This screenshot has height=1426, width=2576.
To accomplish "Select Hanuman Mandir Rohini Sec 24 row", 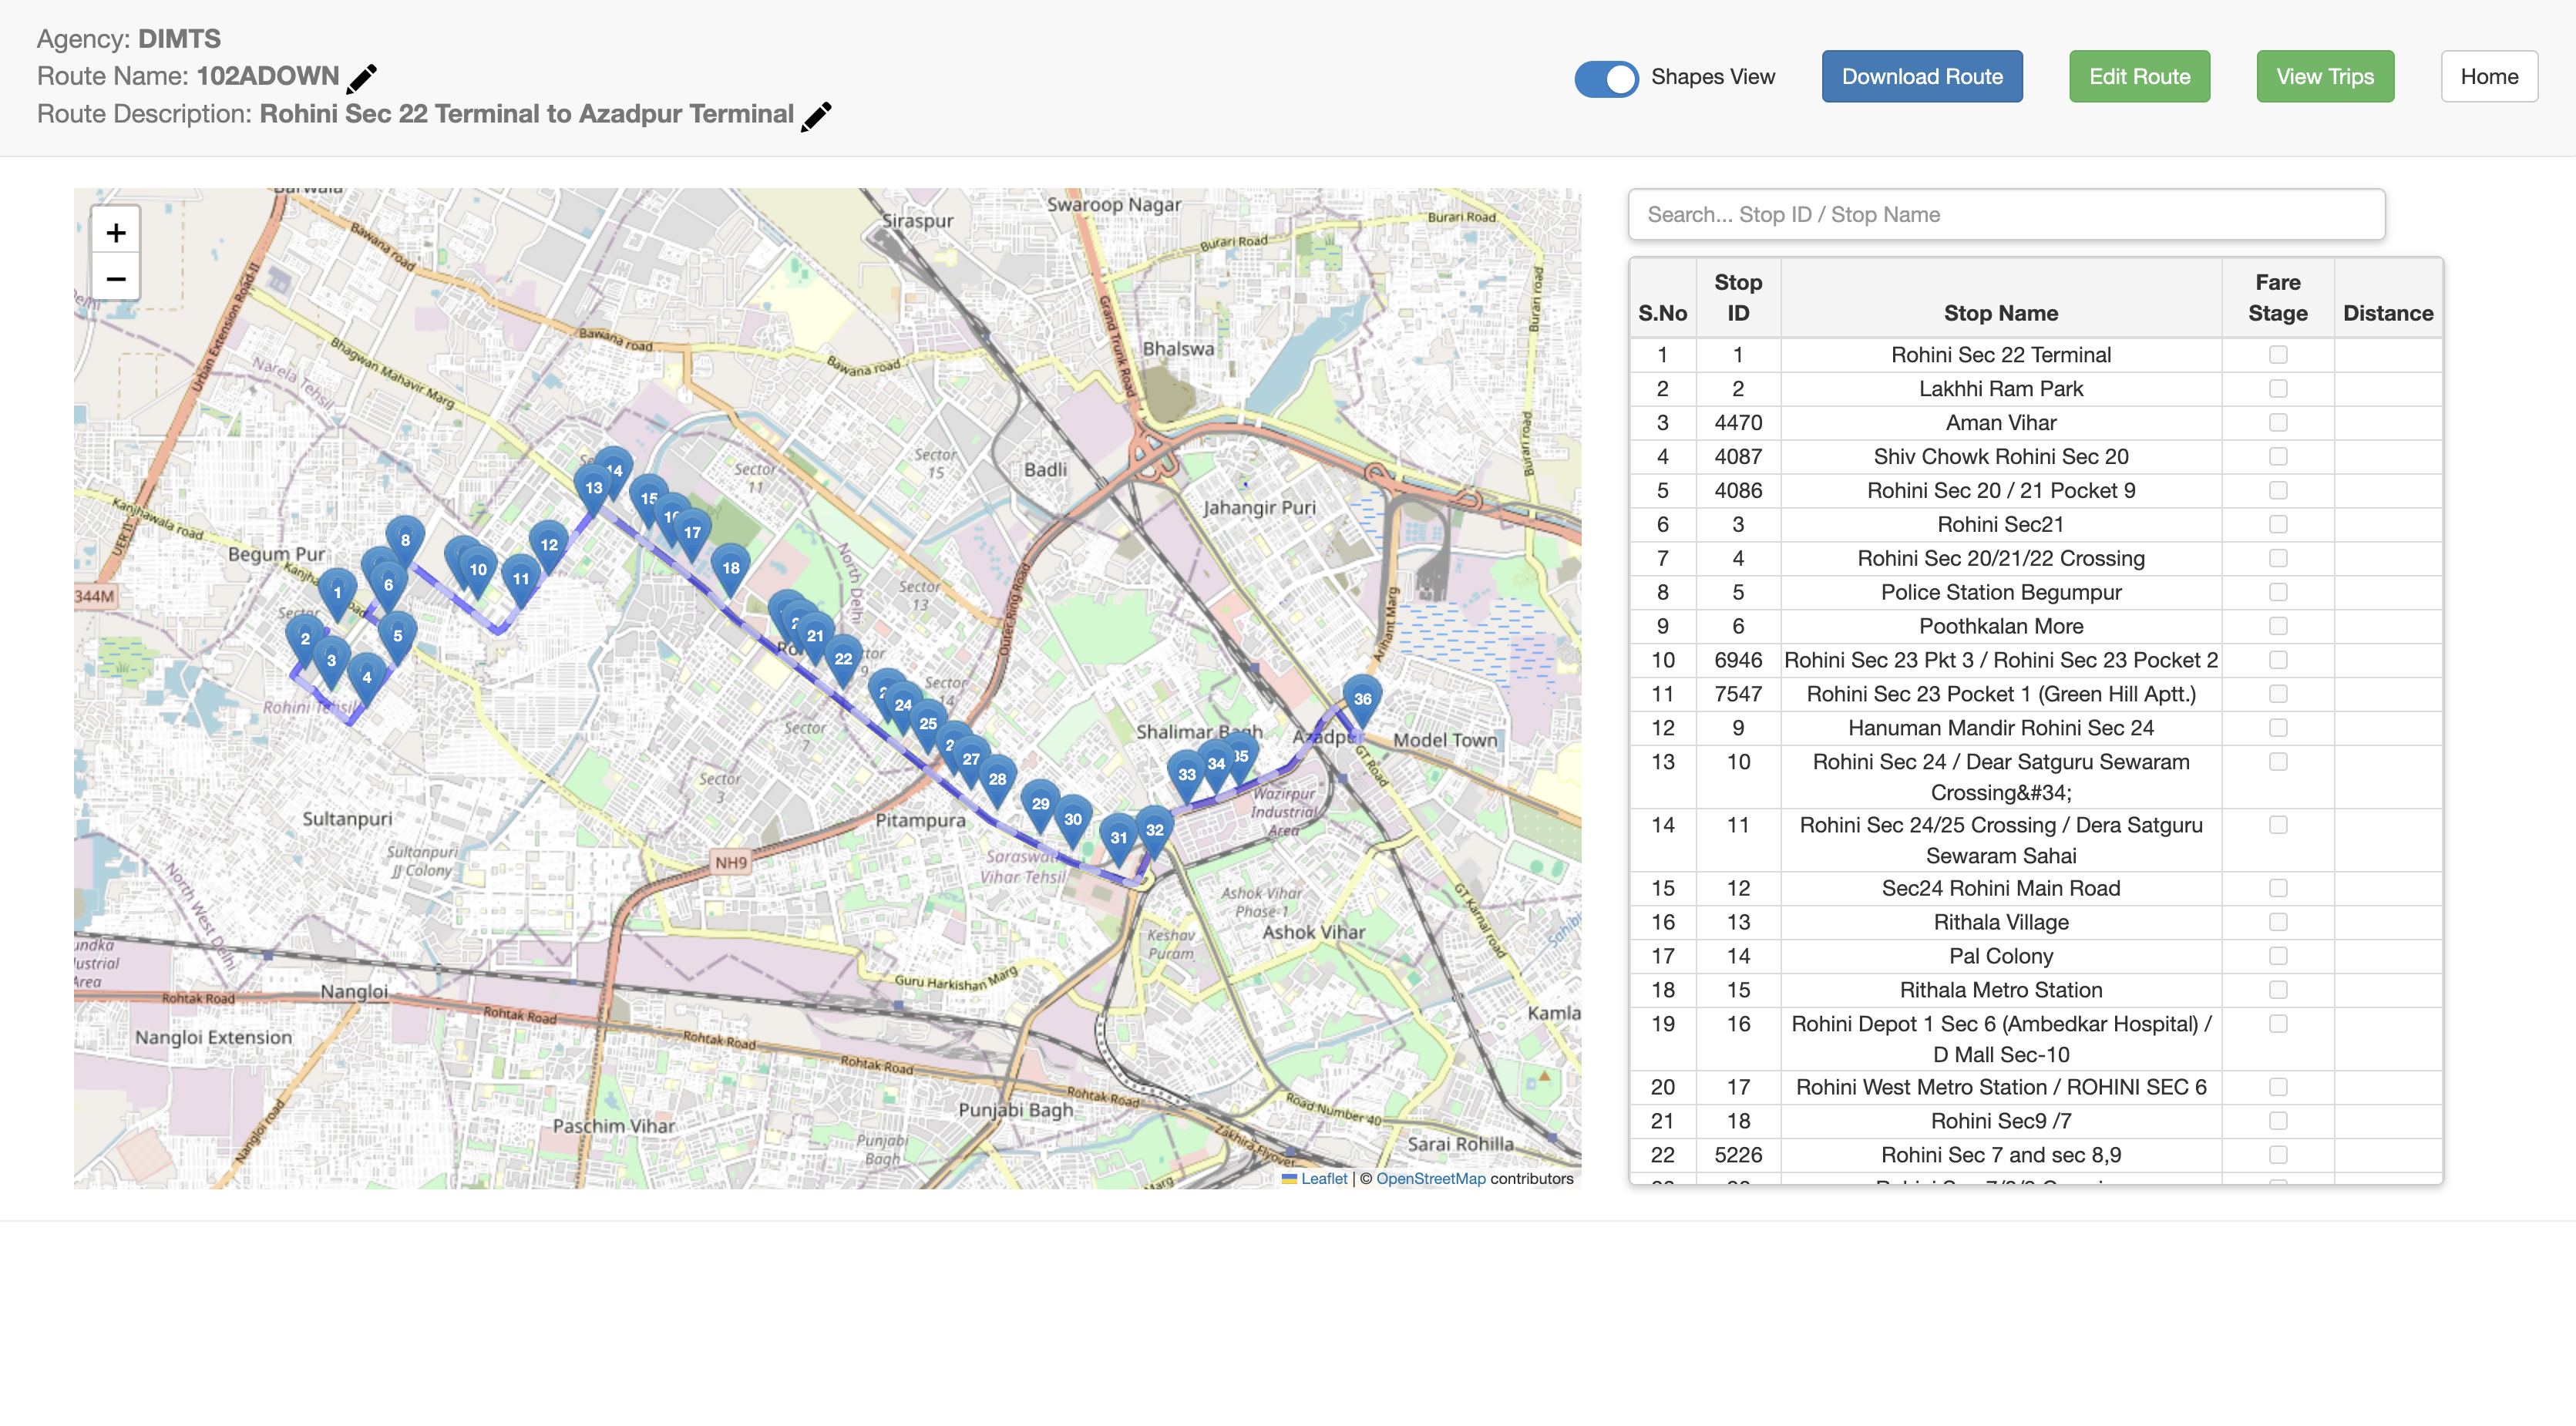I will [x=2035, y=729].
